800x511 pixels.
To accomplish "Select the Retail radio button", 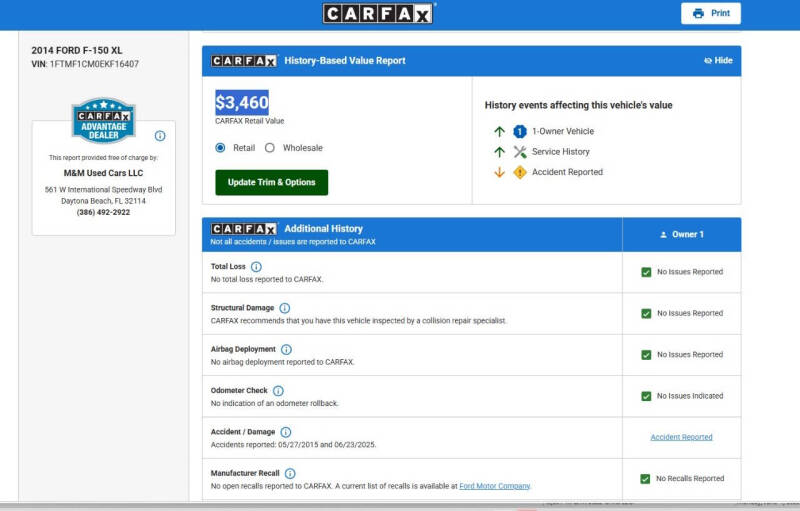I will 220,148.
